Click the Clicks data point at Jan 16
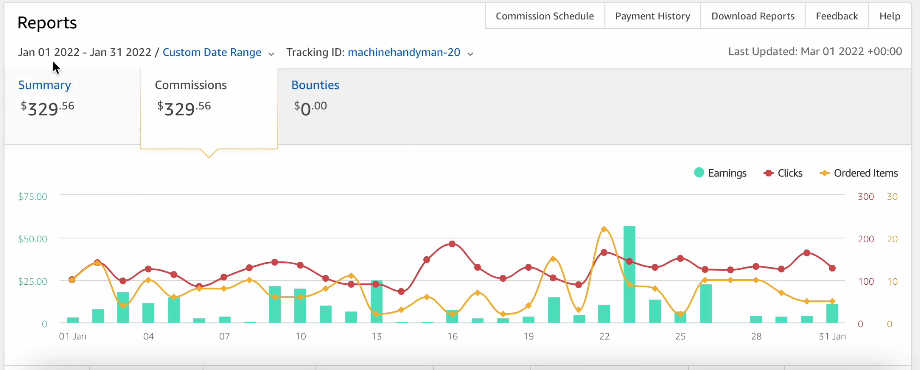 tap(452, 244)
